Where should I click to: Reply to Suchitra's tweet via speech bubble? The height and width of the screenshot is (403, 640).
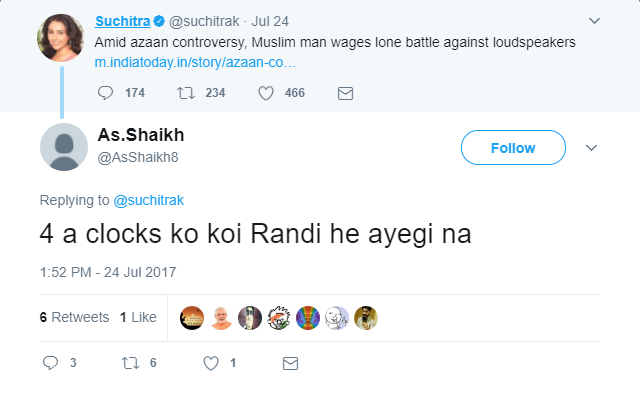coord(107,93)
